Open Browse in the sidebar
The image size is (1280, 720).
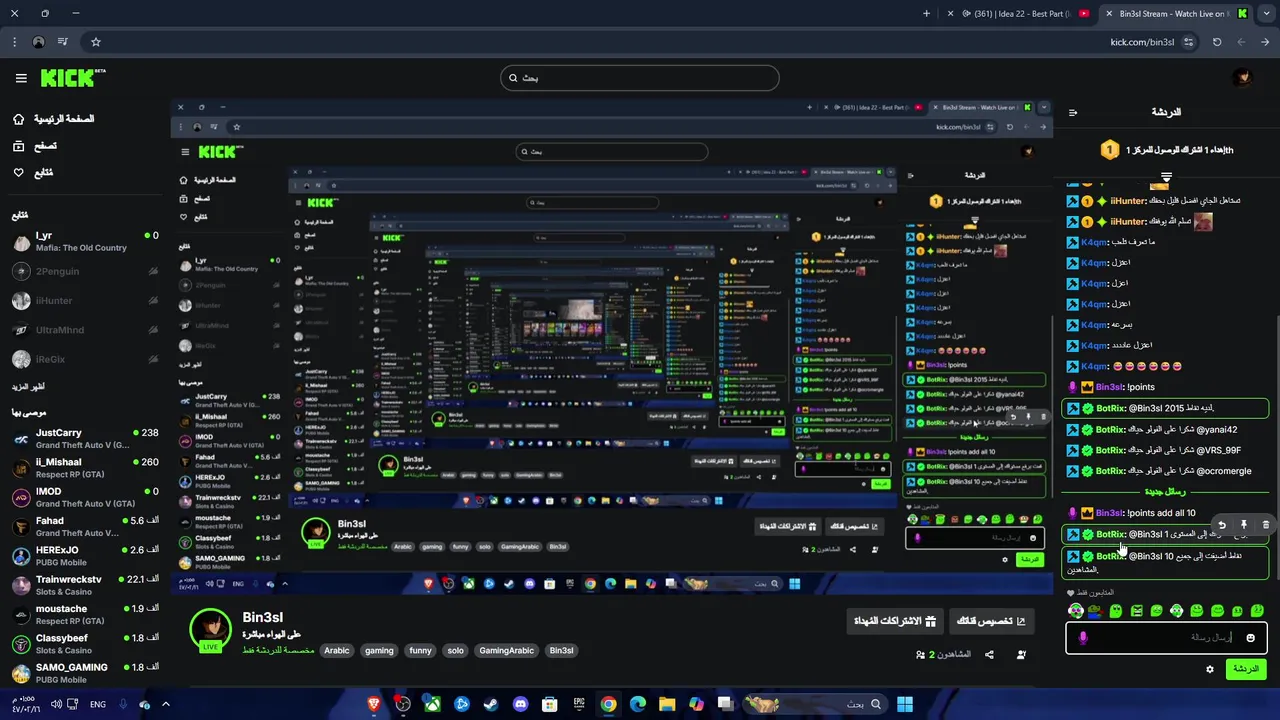35,146
